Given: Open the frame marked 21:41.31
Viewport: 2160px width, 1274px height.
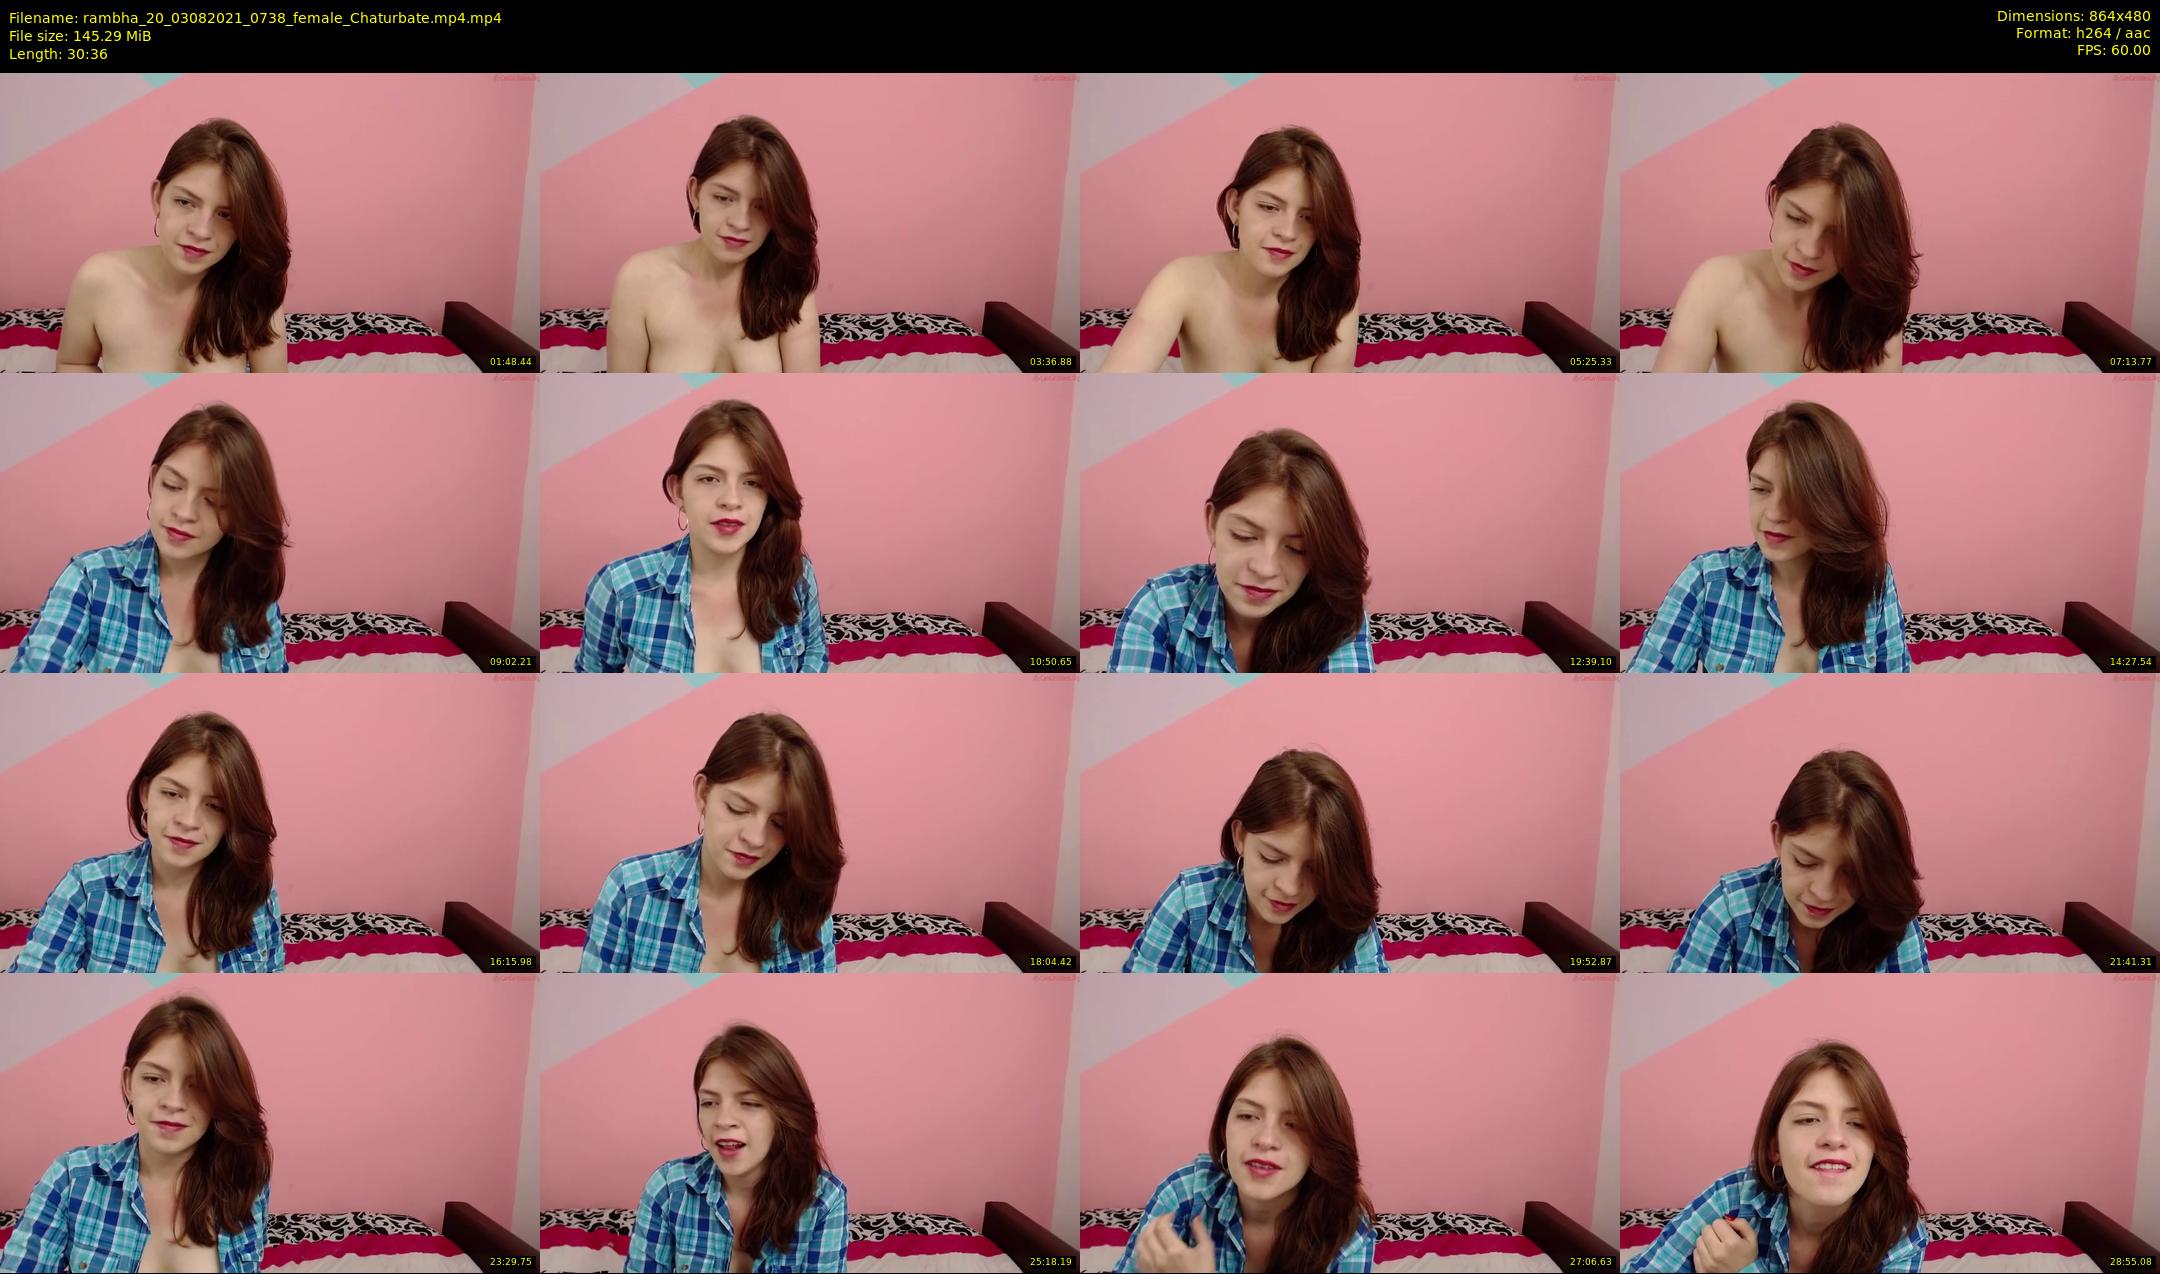Looking at the screenshot, I should (x=1890, y=822).
